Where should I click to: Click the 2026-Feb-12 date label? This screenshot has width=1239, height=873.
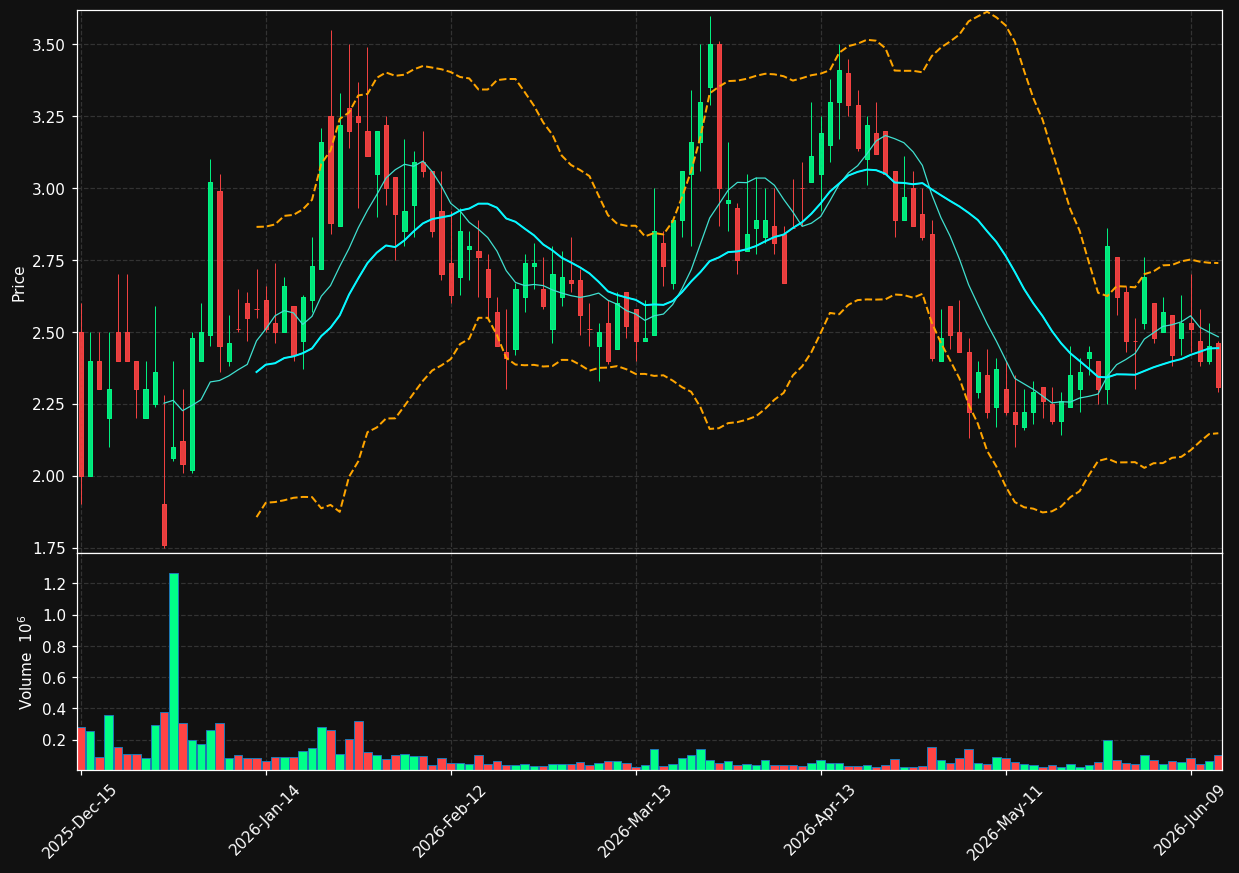pos(449,821)
